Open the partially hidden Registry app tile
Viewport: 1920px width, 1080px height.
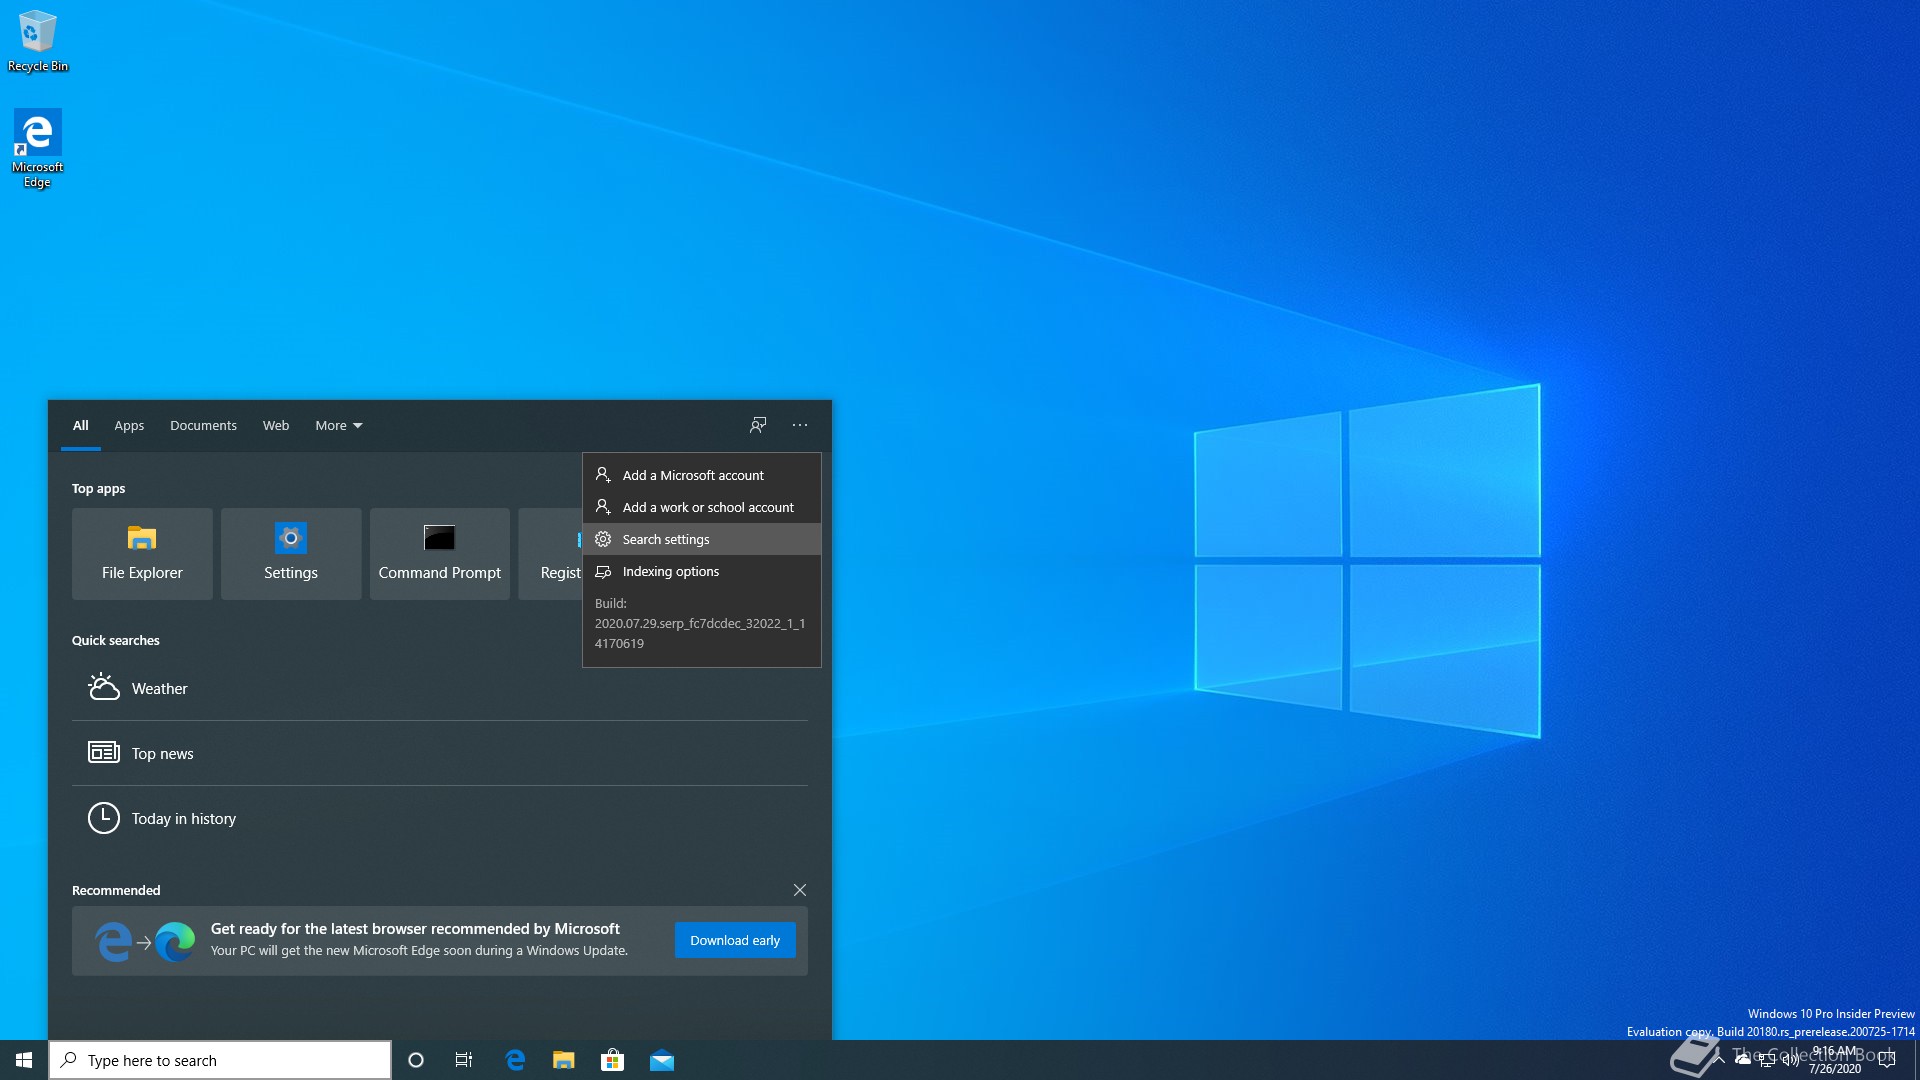coord(551,554)
